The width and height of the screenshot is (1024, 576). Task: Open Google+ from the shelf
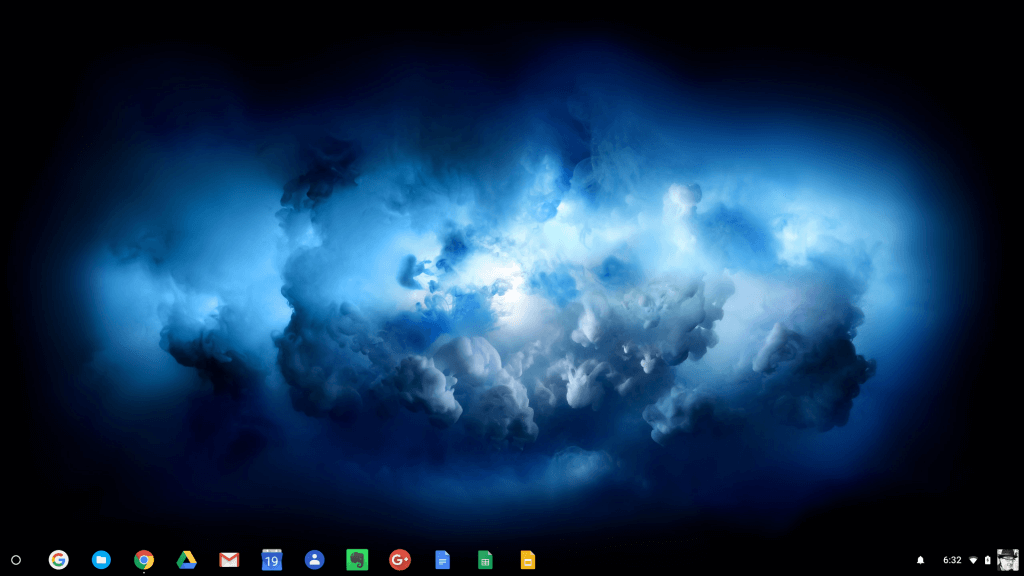pyautogui.click(x=400, y=560)
